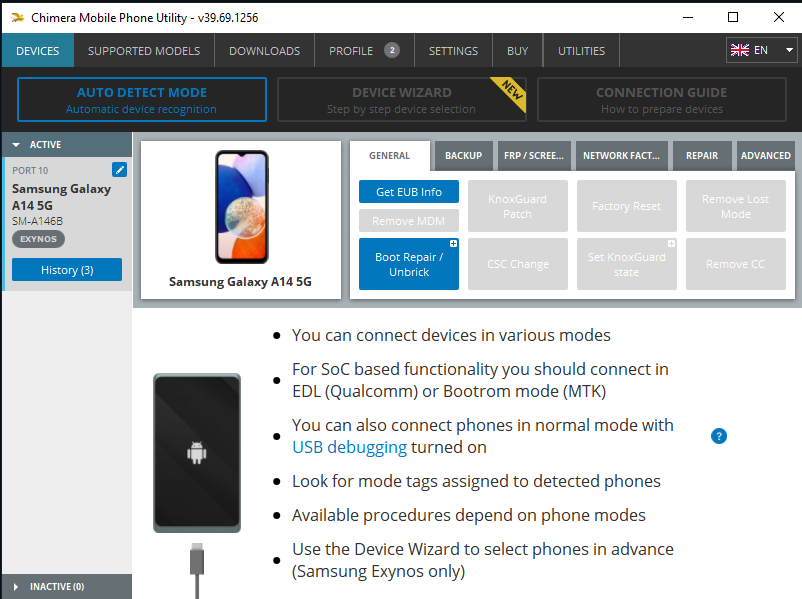Open the DEVICE WIZARD option
The width and height of the screenshot is (802, 599).
tap(402, 100)
